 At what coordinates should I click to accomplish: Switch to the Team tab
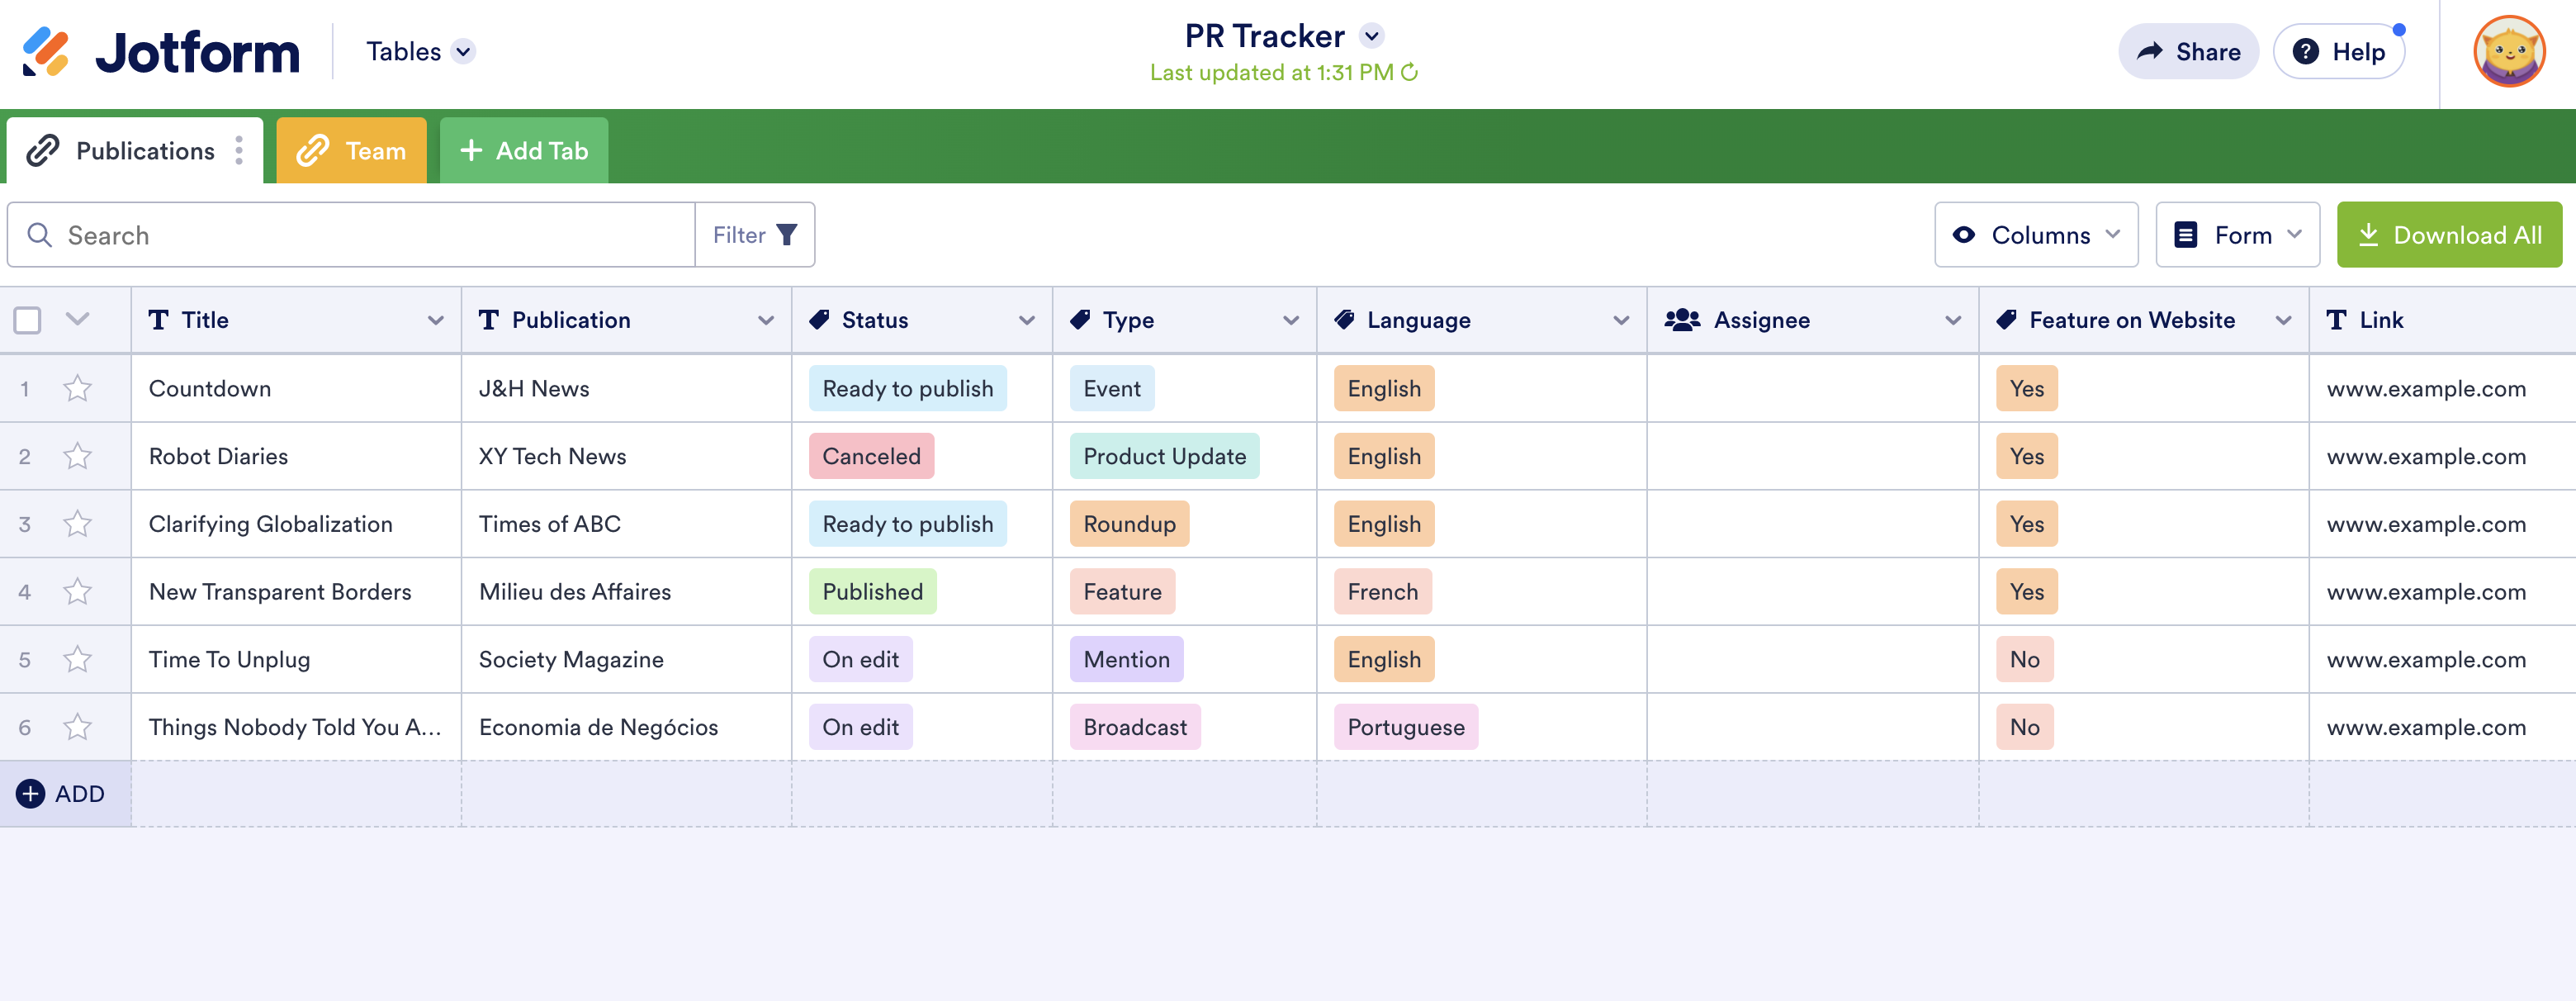click(x=351, y=151)
